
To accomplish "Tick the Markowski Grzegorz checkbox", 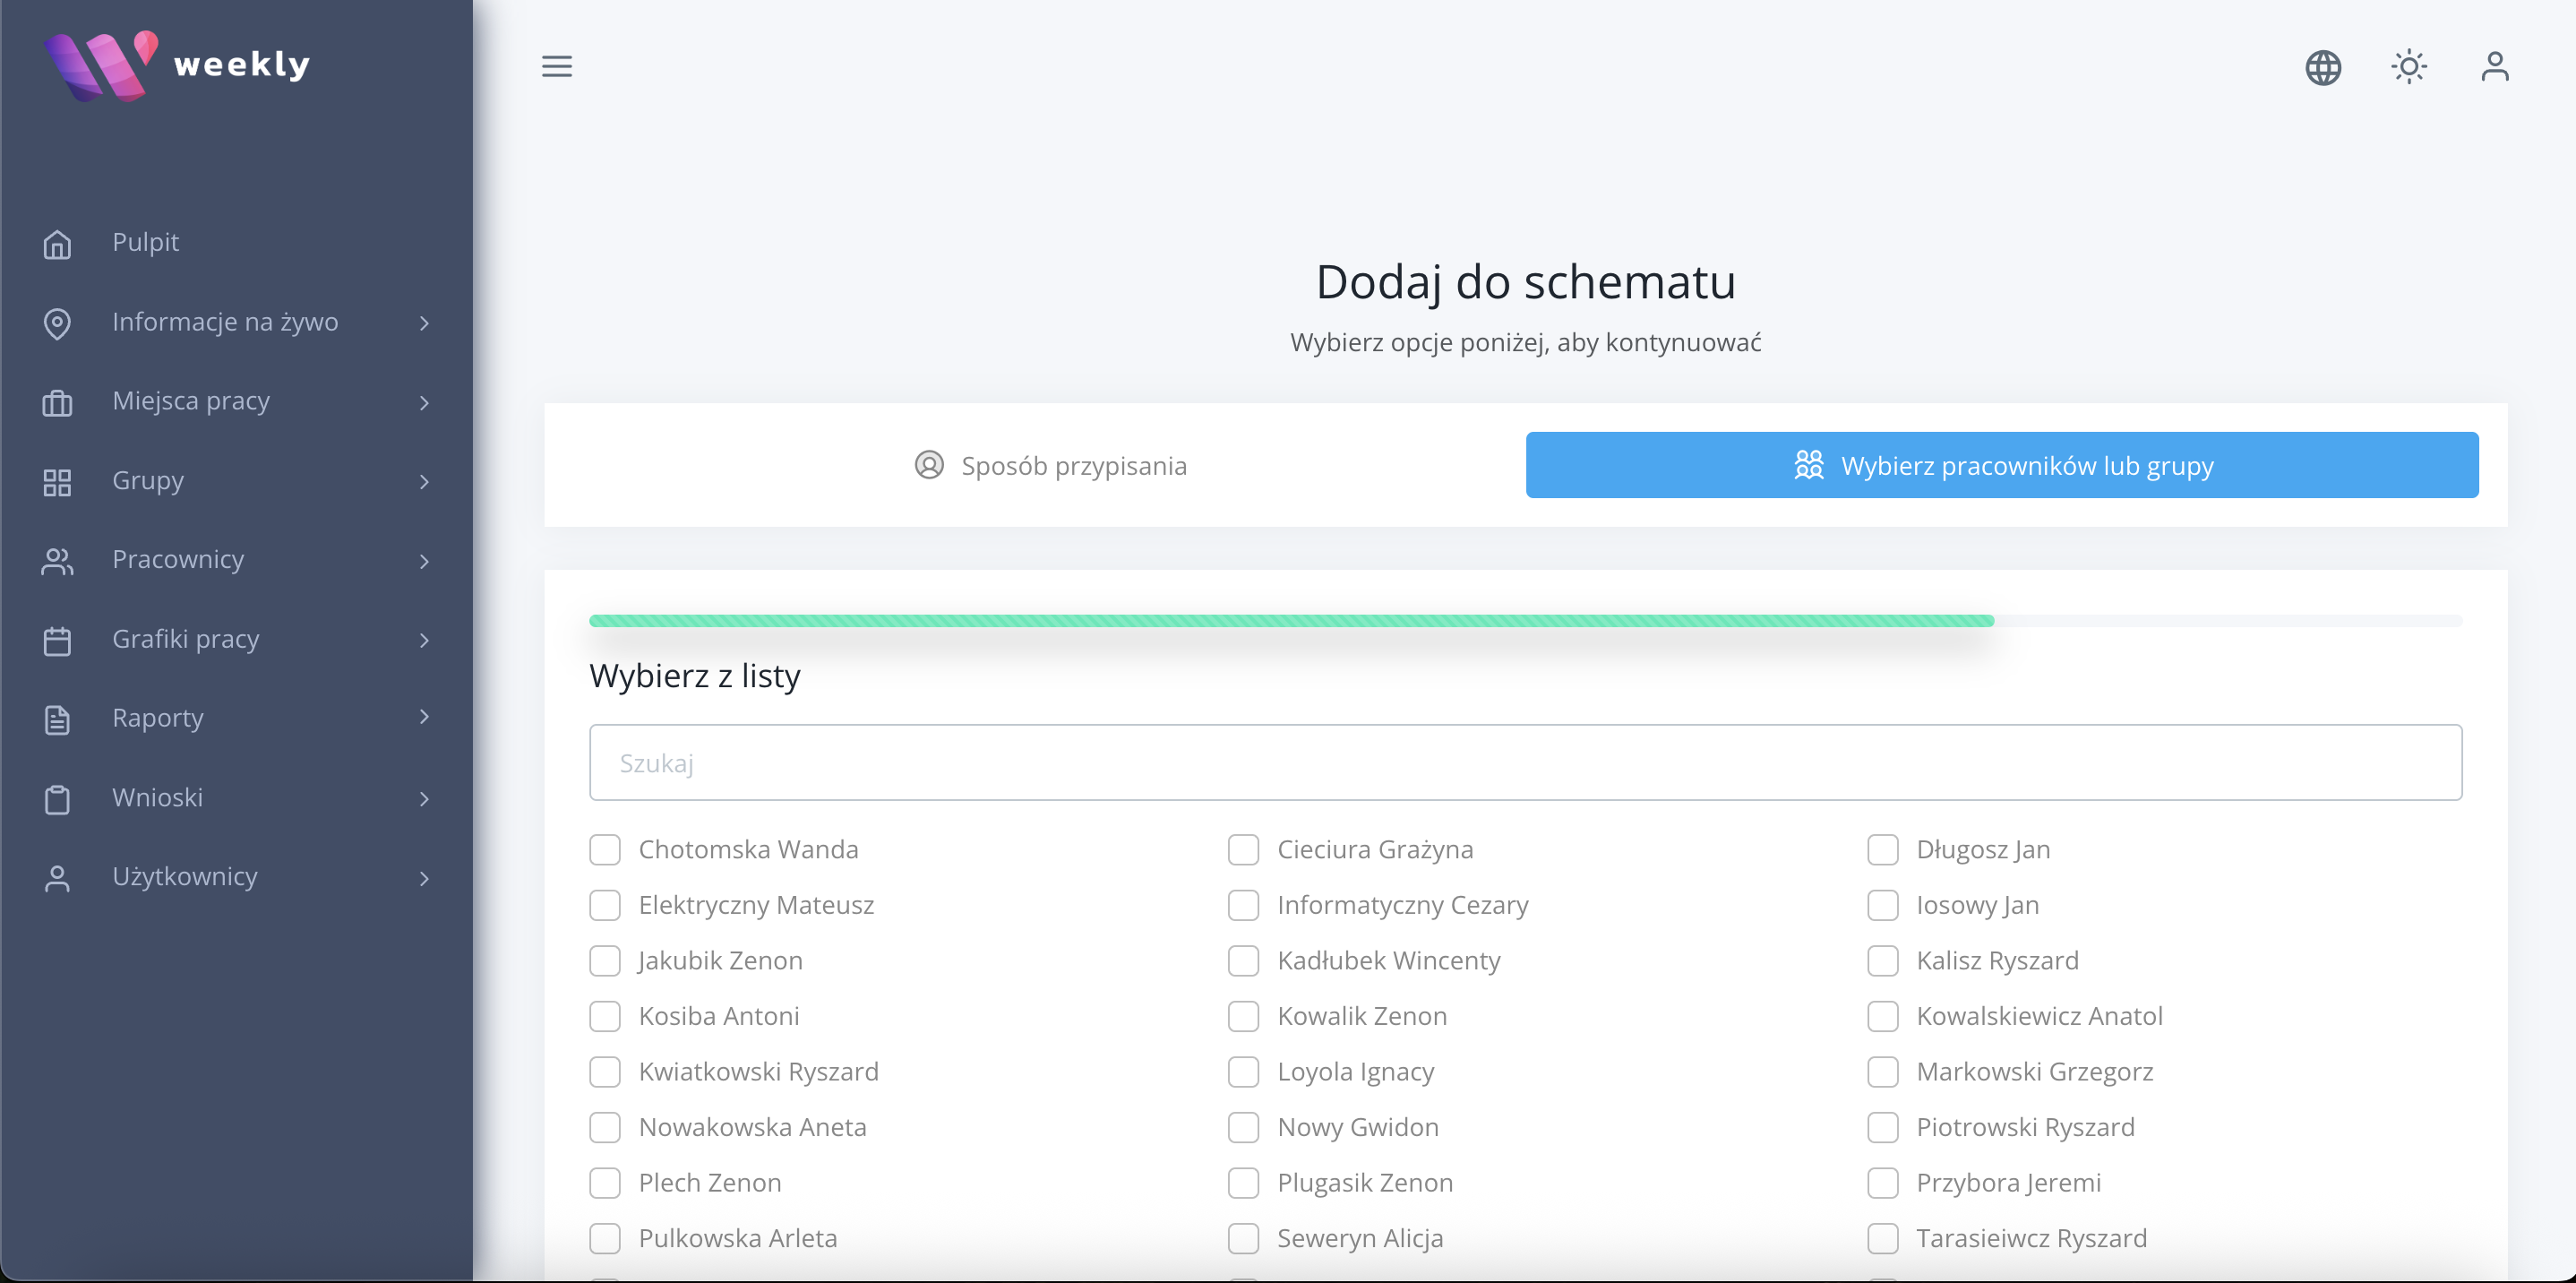I will pos(1882,1071).
